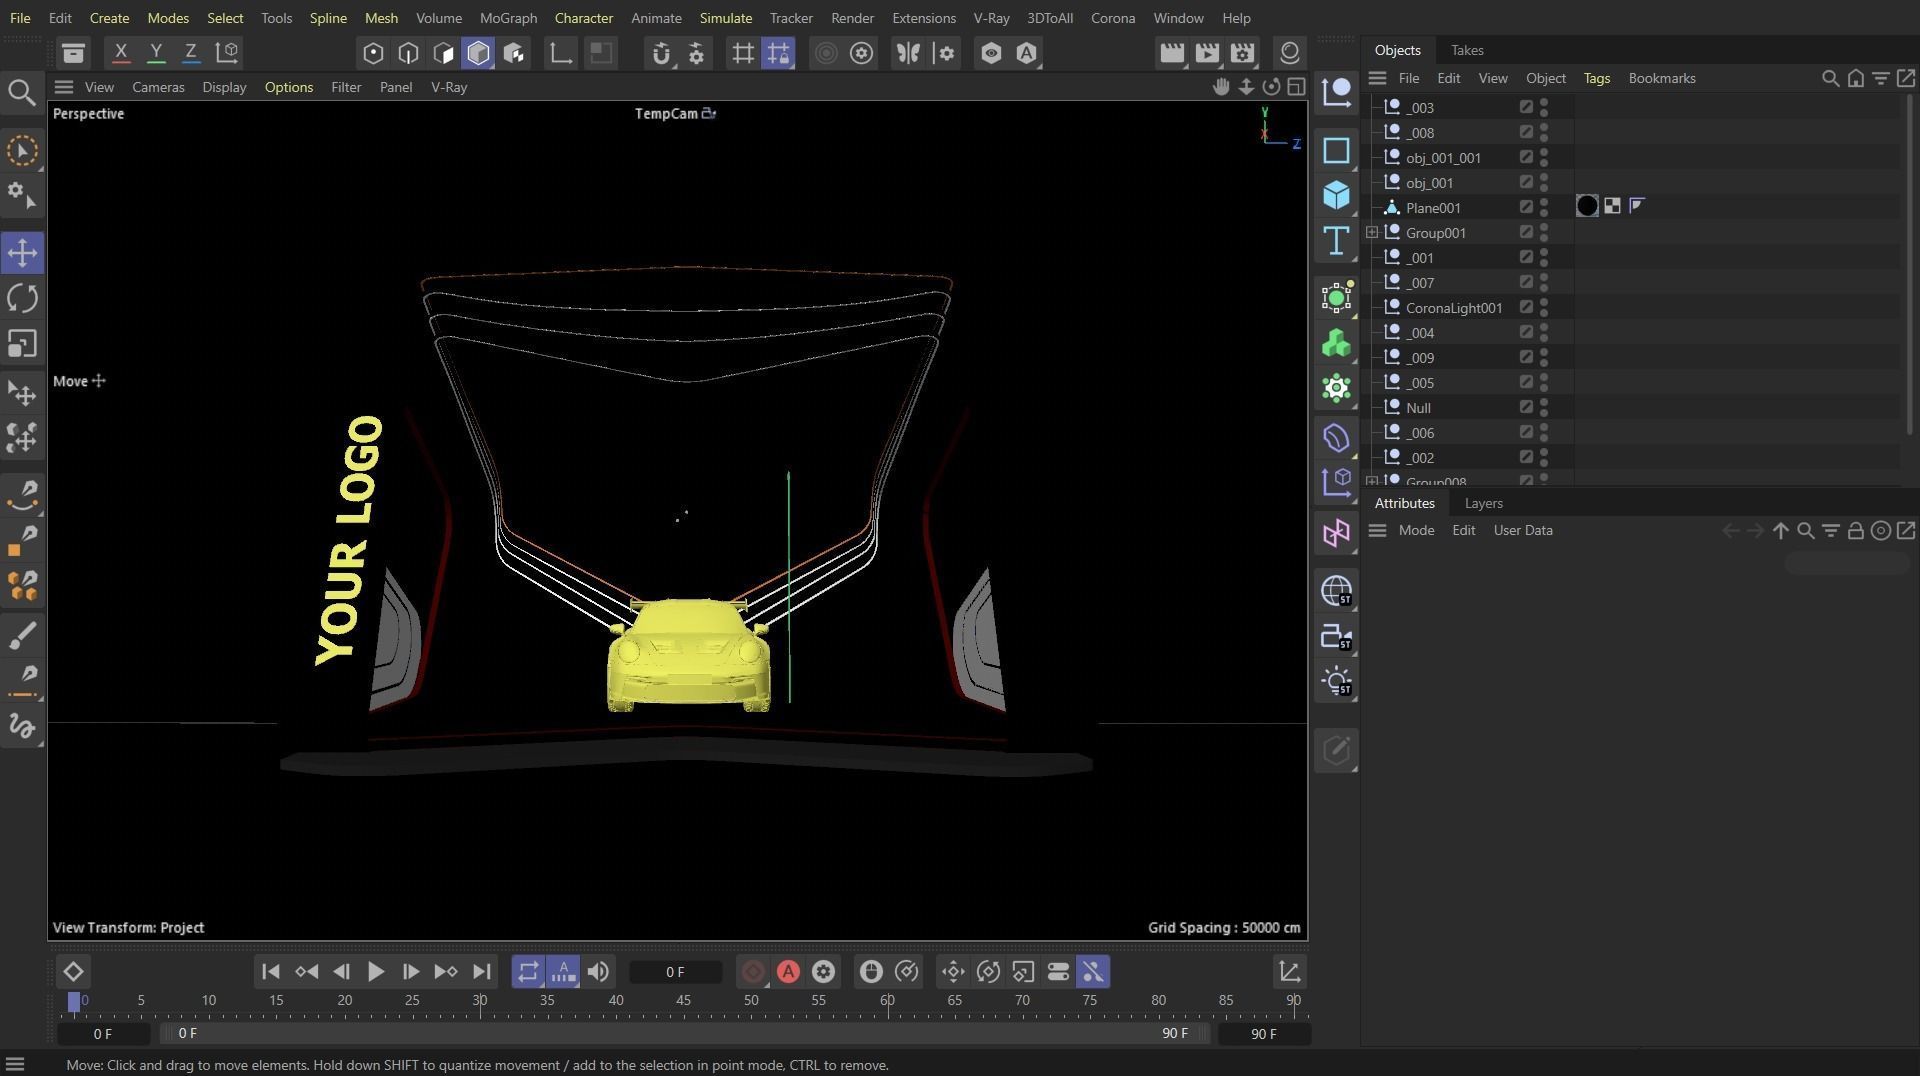Go to end of animation
The height and width of the screenshot is (1076, 1920).
(x=481, y=972)
